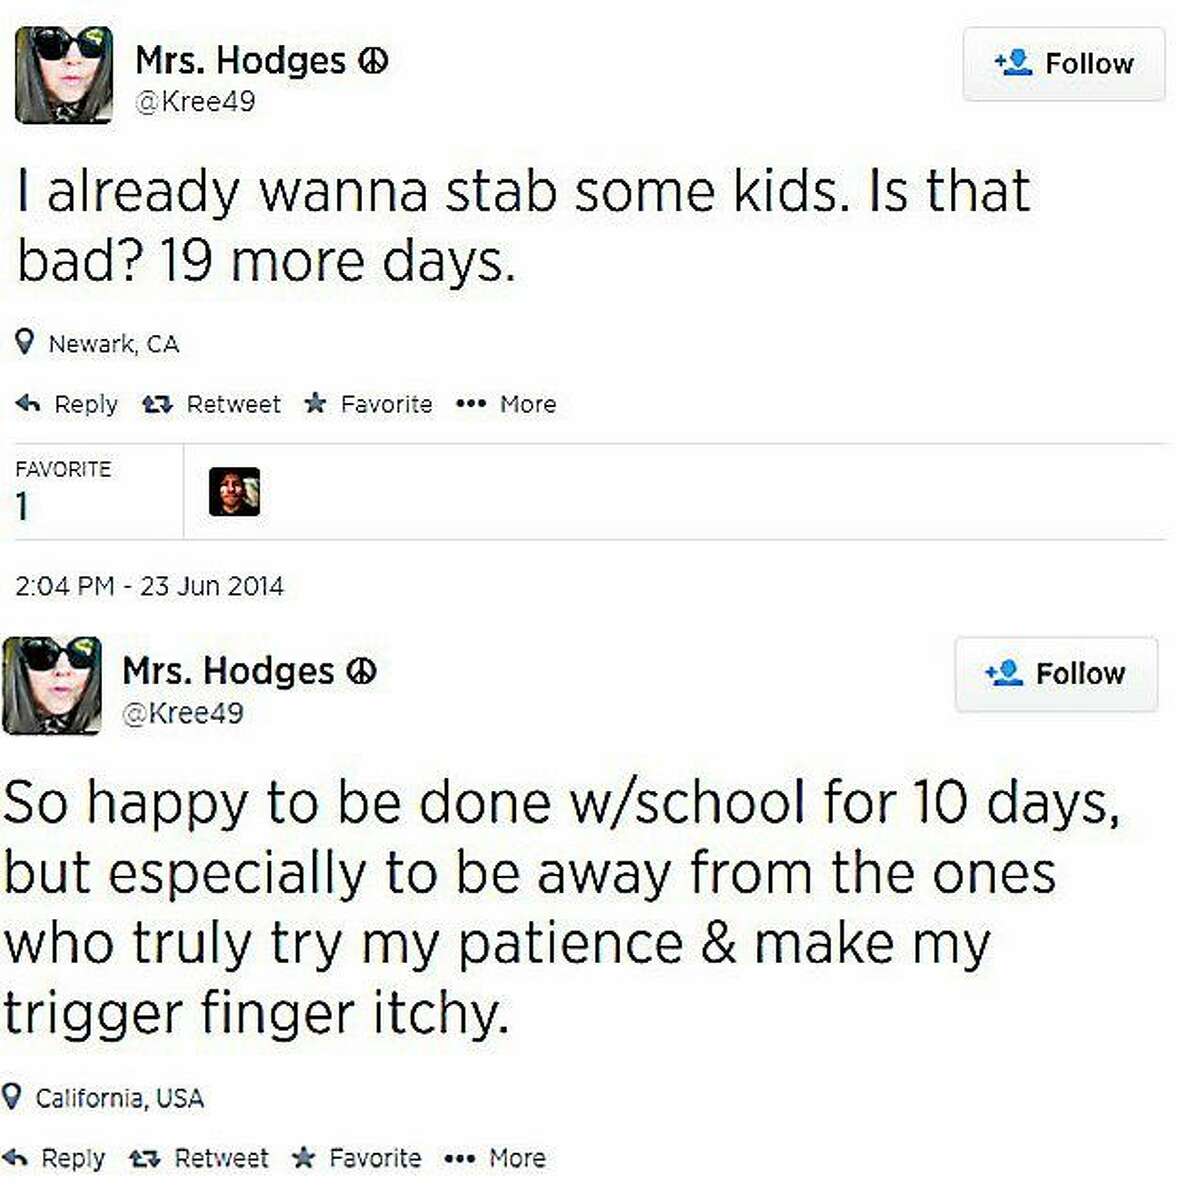Image resolution: width=1200 pixels, height=1185 pixels.
Task: Open @Kree49 handle in second tweet
Action: pyautogui.click(x=183, y=713)
